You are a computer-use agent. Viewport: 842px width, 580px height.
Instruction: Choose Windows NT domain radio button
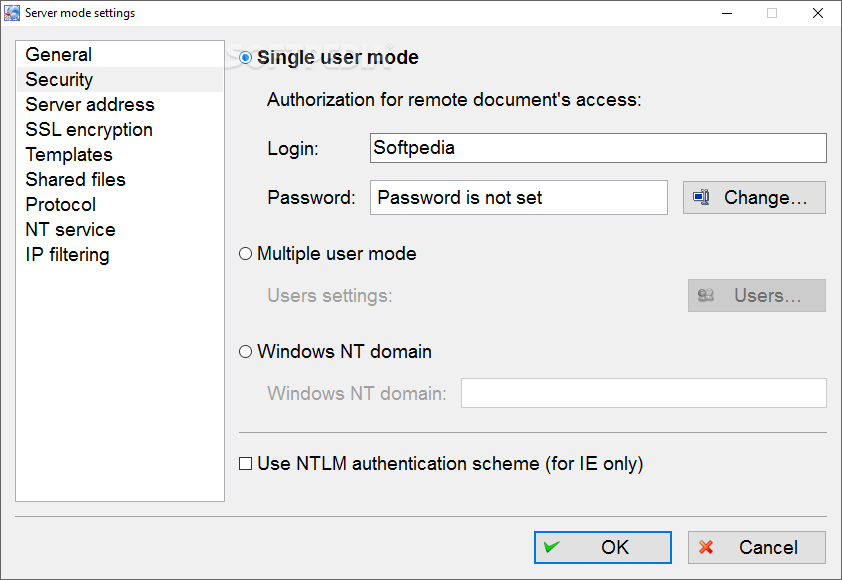pos(245,352)
